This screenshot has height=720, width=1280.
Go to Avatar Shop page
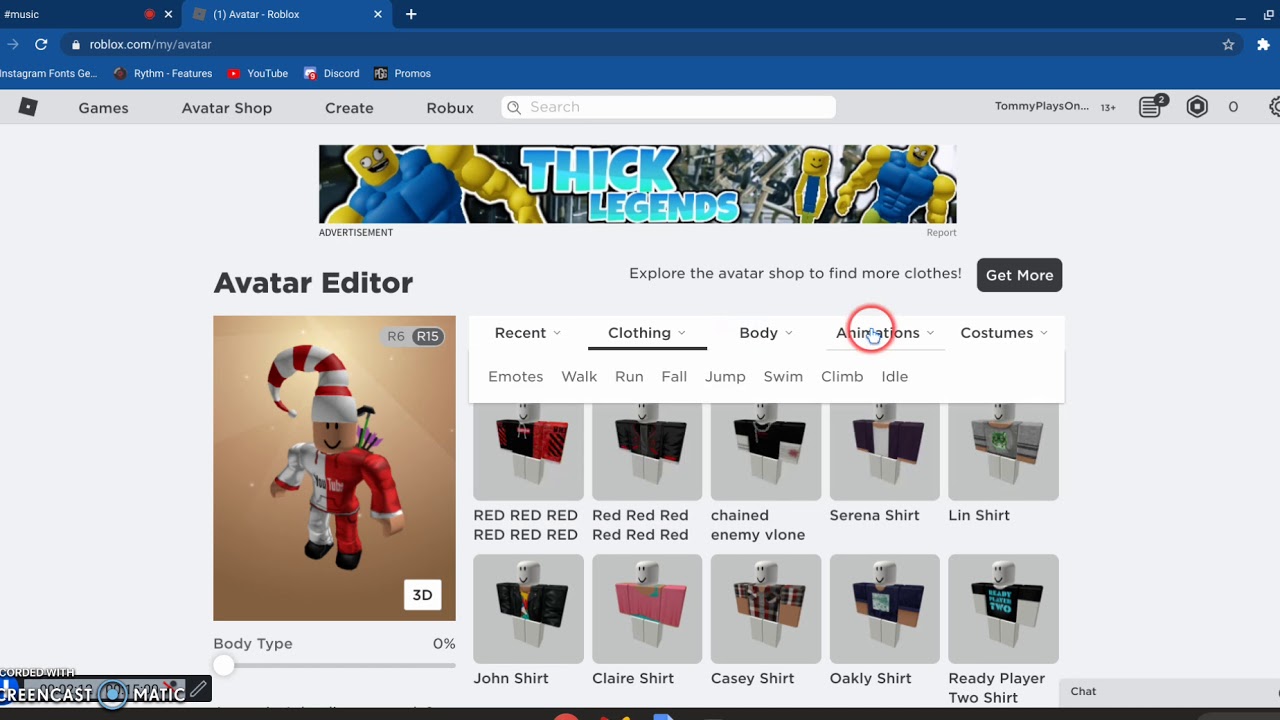[227, 108]
